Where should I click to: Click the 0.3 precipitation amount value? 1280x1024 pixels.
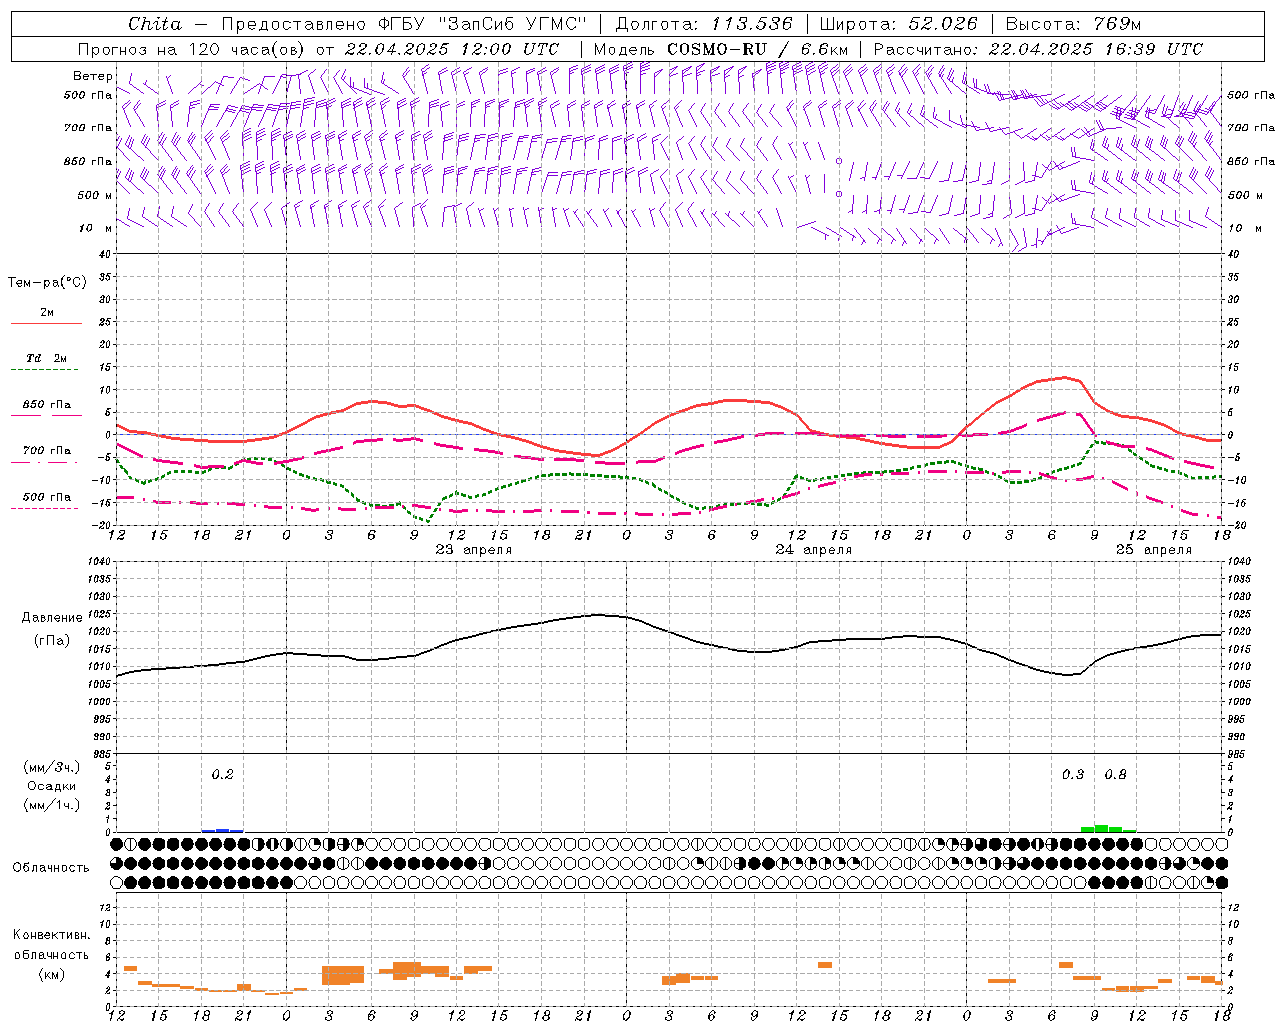click(x=1073, y=774)
